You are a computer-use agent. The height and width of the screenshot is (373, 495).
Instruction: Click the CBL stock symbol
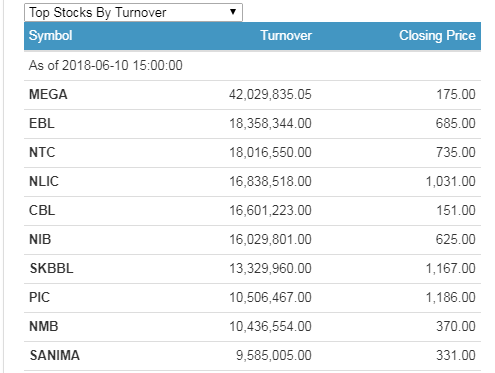42,210
